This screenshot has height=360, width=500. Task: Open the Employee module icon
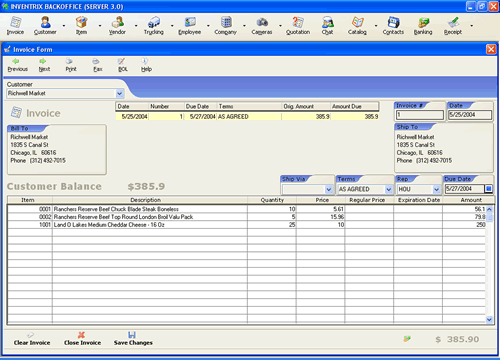click(x=190, y=26)
